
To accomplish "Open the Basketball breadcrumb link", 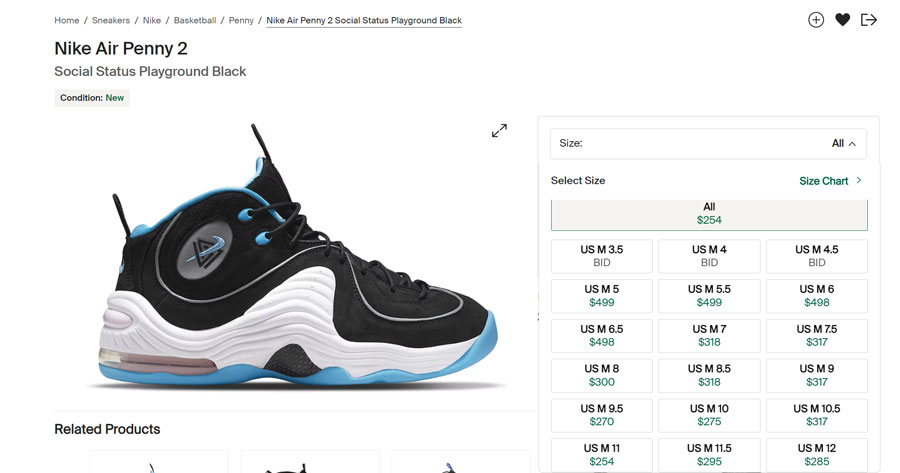I will [x=195, y=20].
